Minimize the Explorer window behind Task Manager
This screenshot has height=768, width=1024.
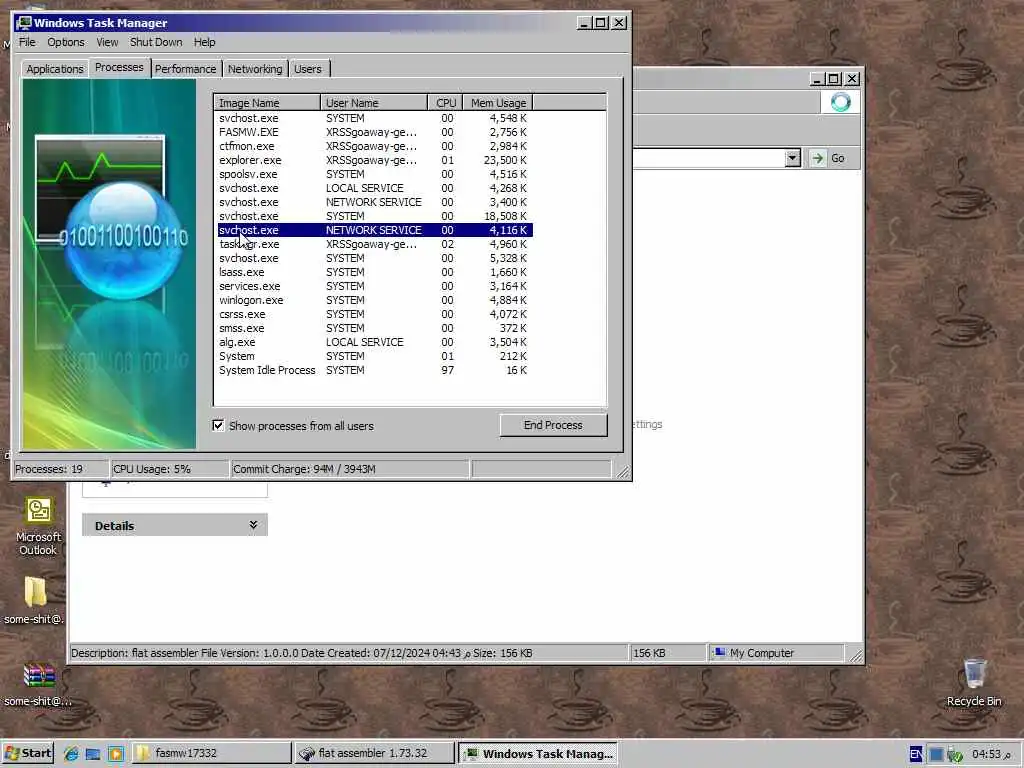817,79
